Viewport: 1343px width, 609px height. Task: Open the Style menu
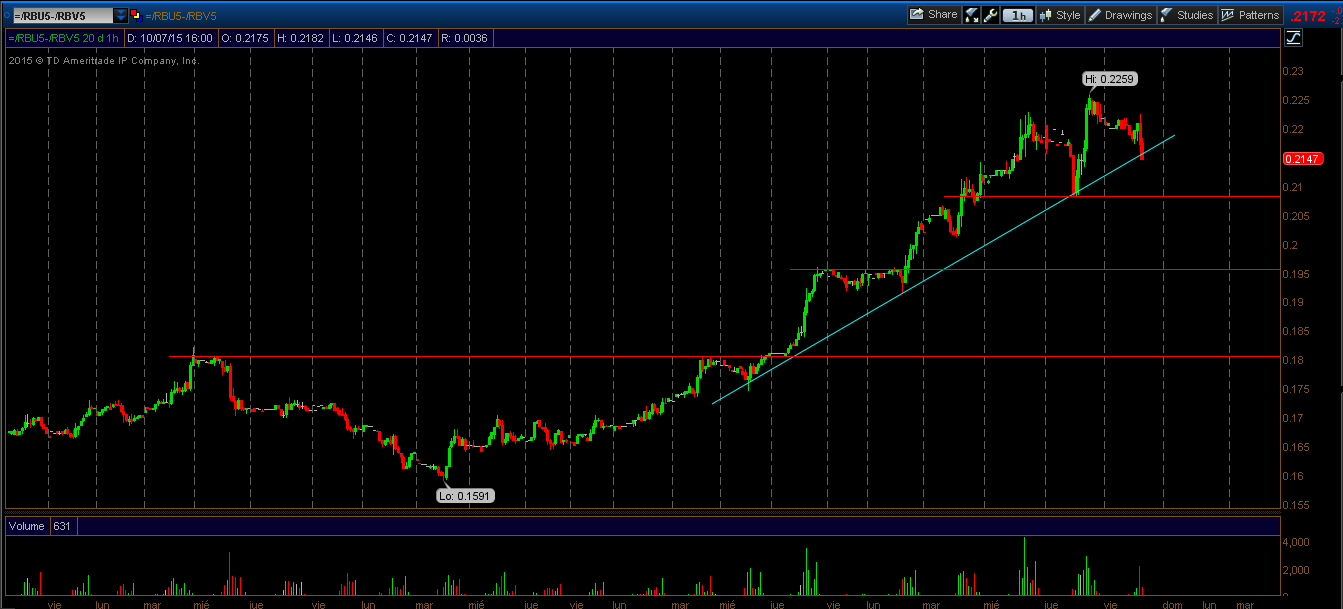coord(1060,15)
